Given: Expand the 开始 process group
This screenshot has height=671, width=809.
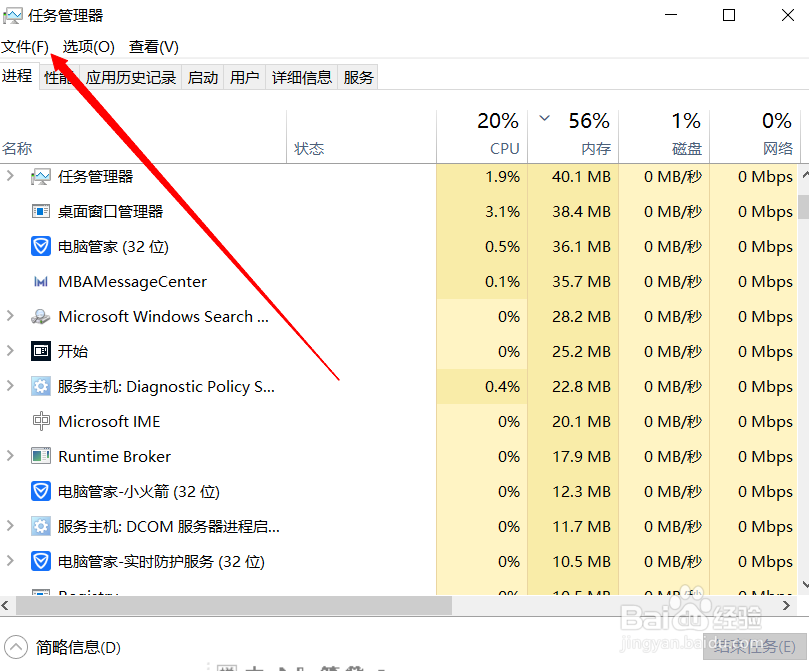Looking at the screenshot, I should pos(10,351).
